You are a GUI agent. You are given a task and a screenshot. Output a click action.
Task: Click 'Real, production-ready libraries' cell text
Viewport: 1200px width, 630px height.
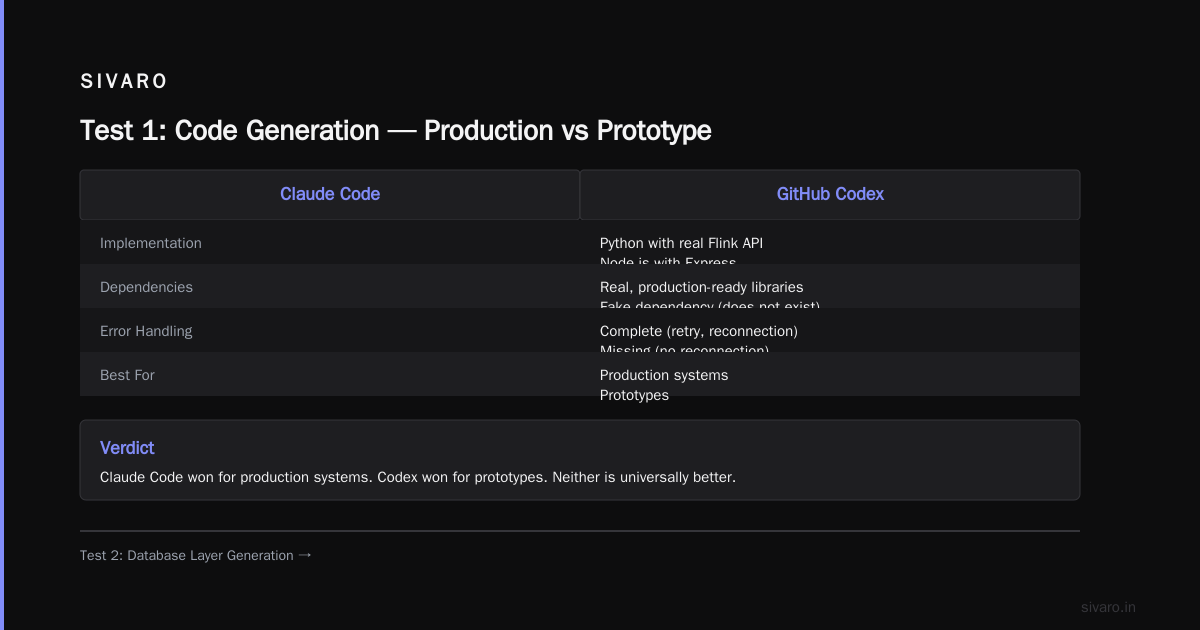(x=701, y=287)
